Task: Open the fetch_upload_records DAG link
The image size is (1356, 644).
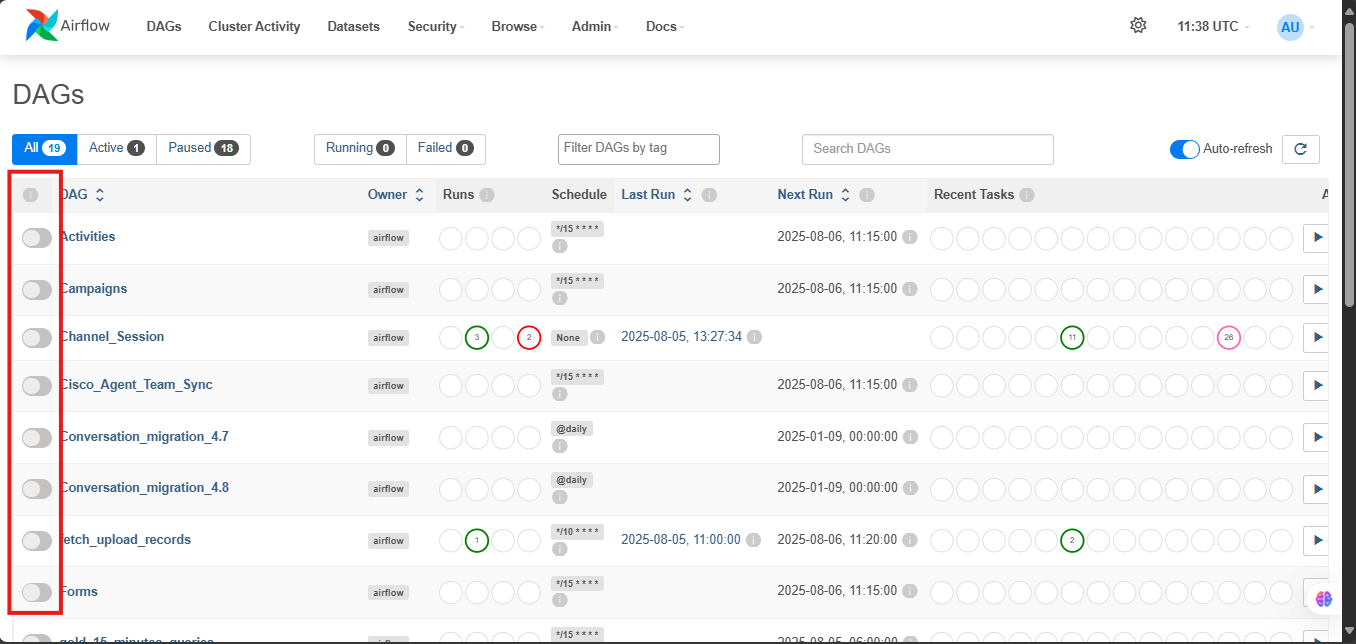Action: (x=126, y=540)
